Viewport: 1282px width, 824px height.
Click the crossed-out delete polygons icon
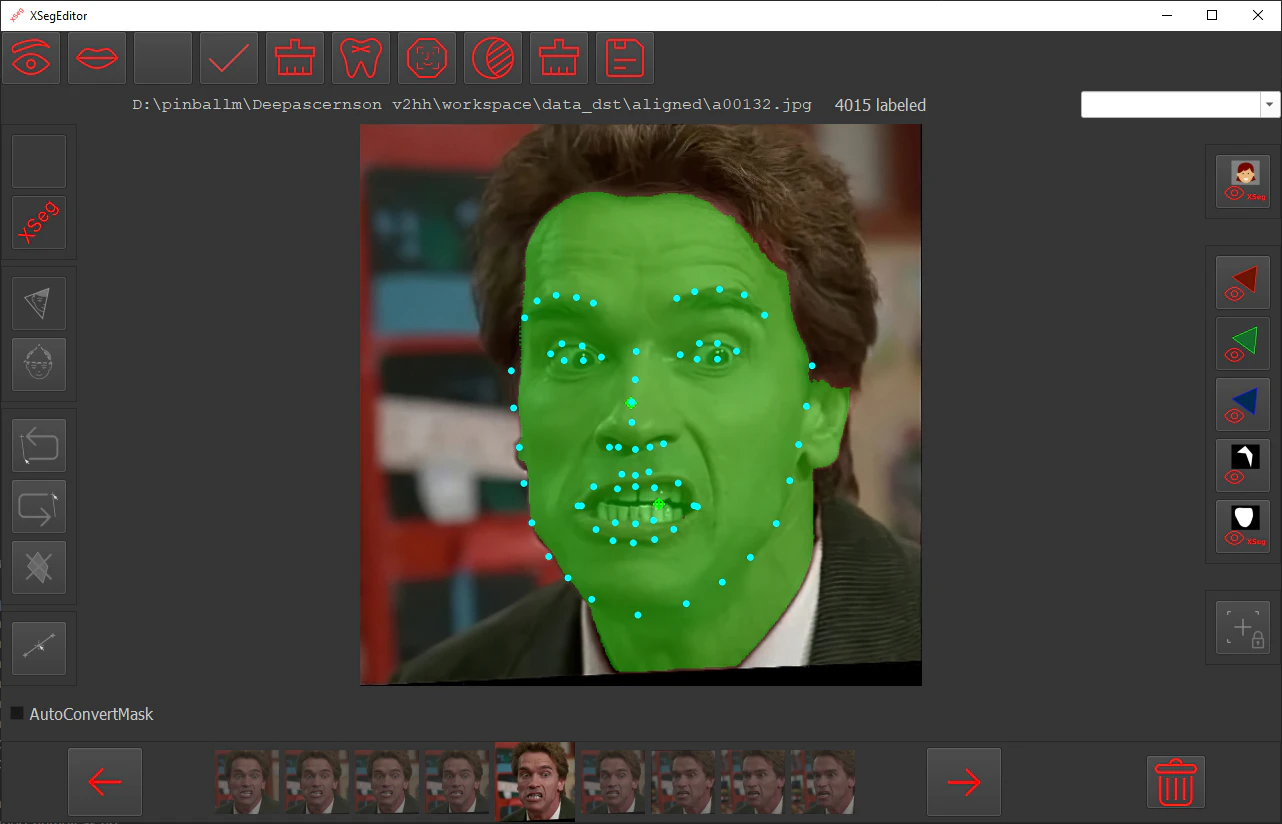coord(39,567)
